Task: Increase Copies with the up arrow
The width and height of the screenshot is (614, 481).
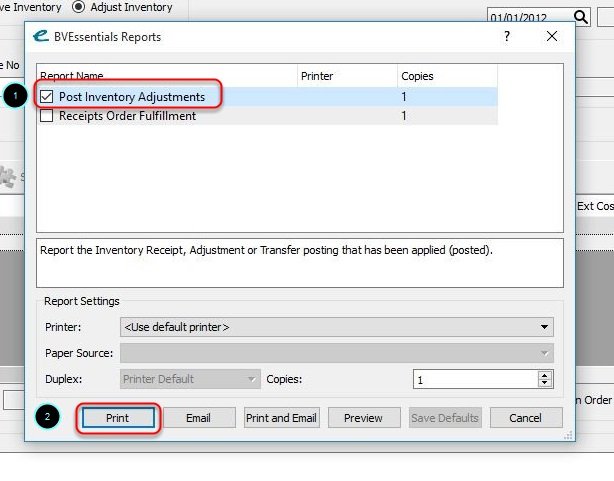Action: [x=545, y=375]
